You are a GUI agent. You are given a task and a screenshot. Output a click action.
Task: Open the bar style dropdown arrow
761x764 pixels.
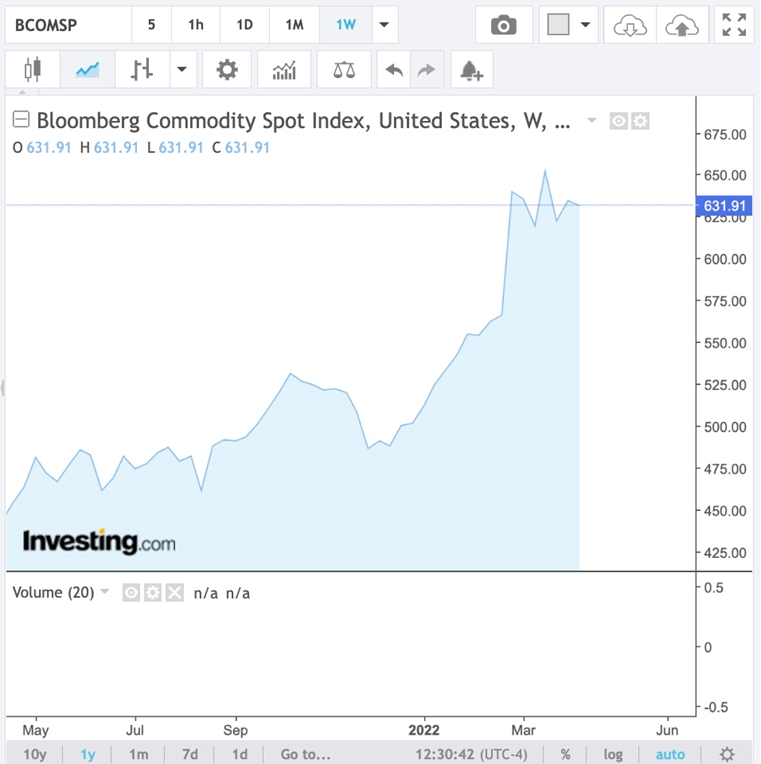tap(181, 70)
